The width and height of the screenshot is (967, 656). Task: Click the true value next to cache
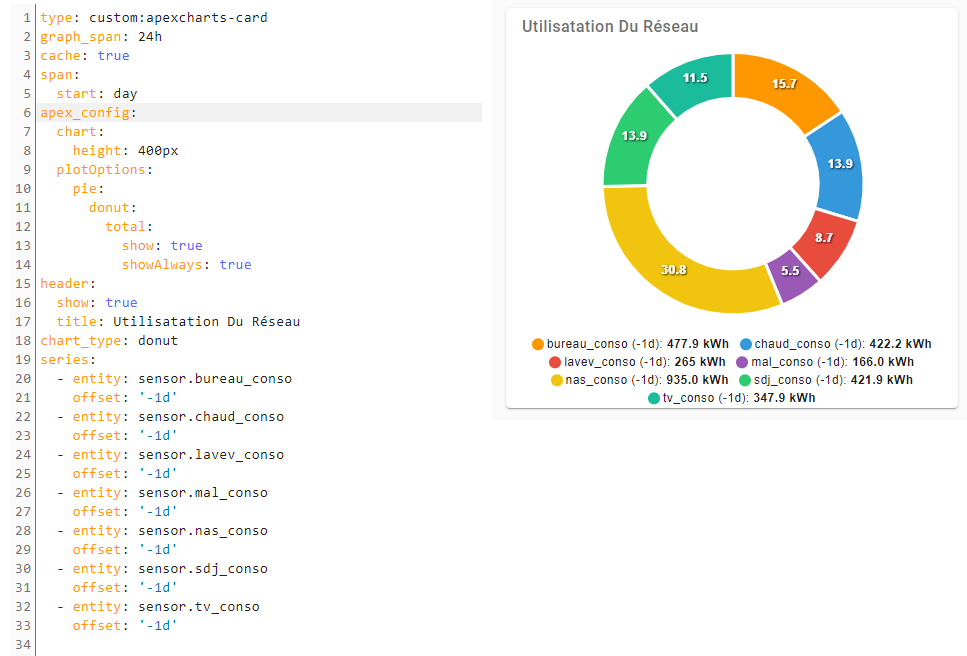(x=113, y=55)
